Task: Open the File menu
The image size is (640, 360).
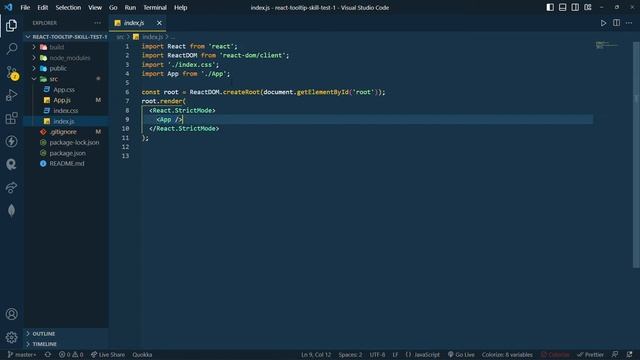Action: pos(25,7)
